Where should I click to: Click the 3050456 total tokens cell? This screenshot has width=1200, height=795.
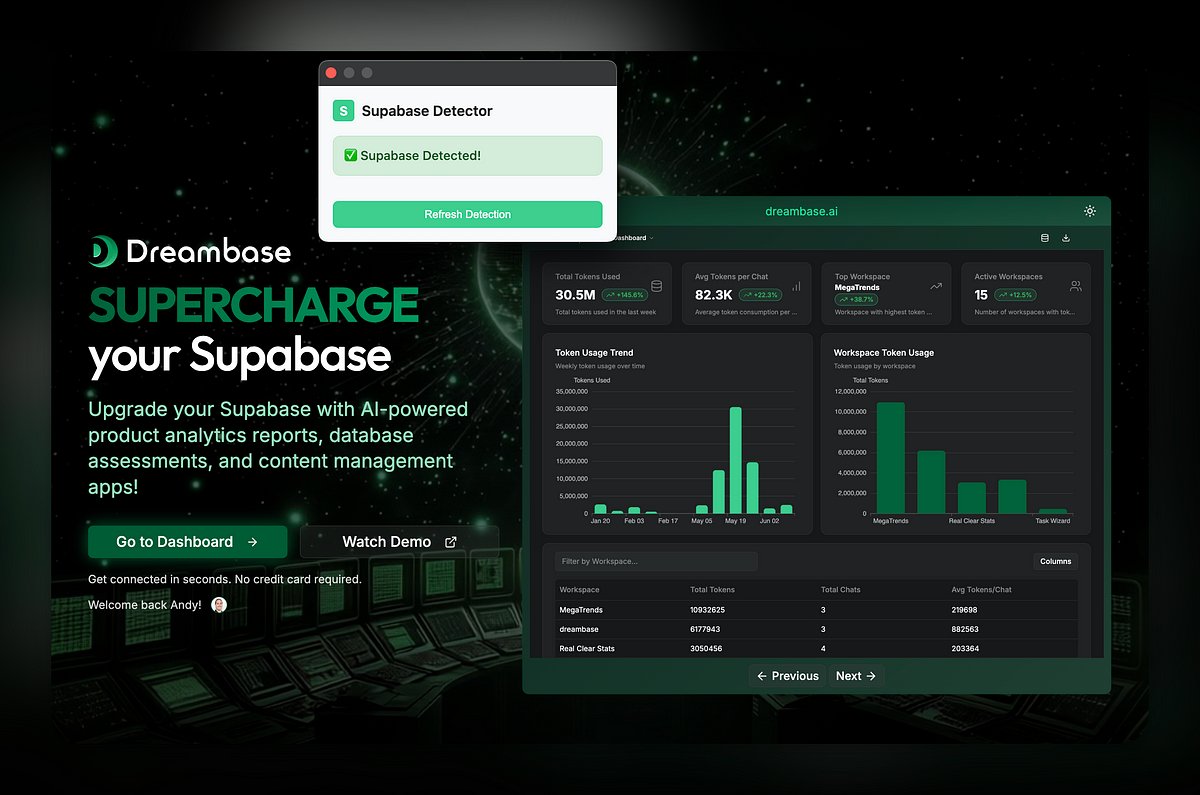707,649
